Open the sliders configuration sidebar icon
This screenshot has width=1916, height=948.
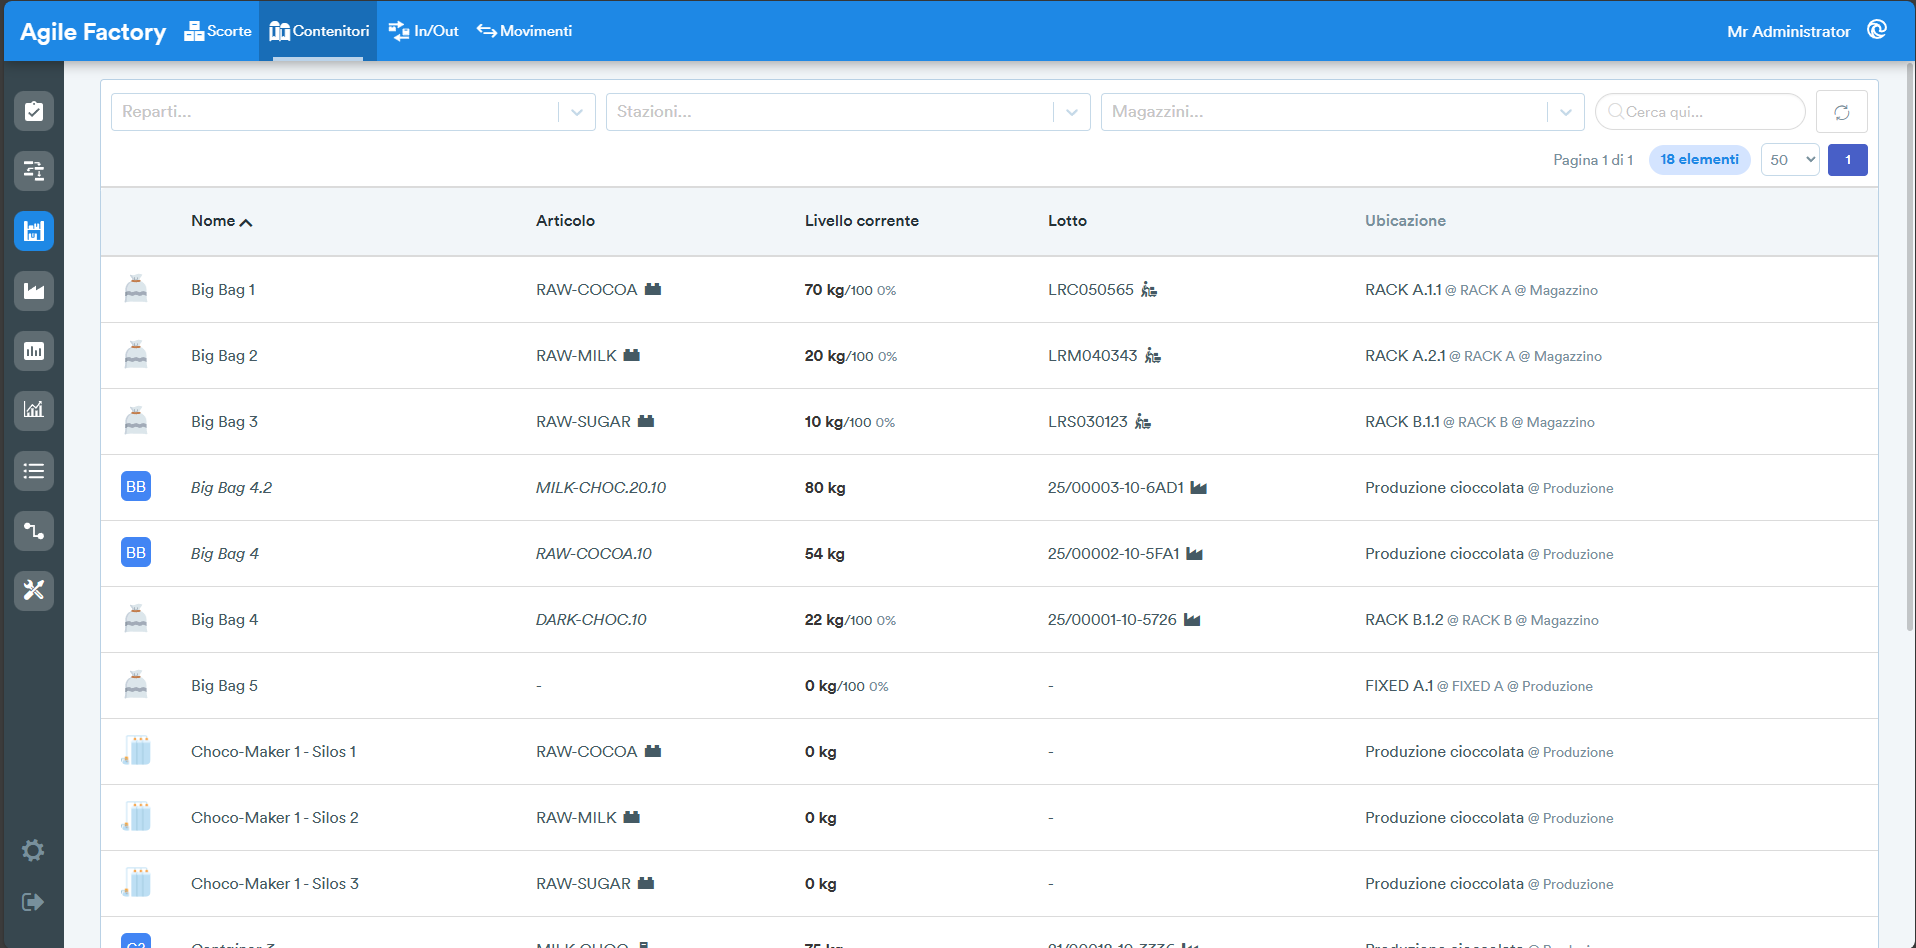34,171
